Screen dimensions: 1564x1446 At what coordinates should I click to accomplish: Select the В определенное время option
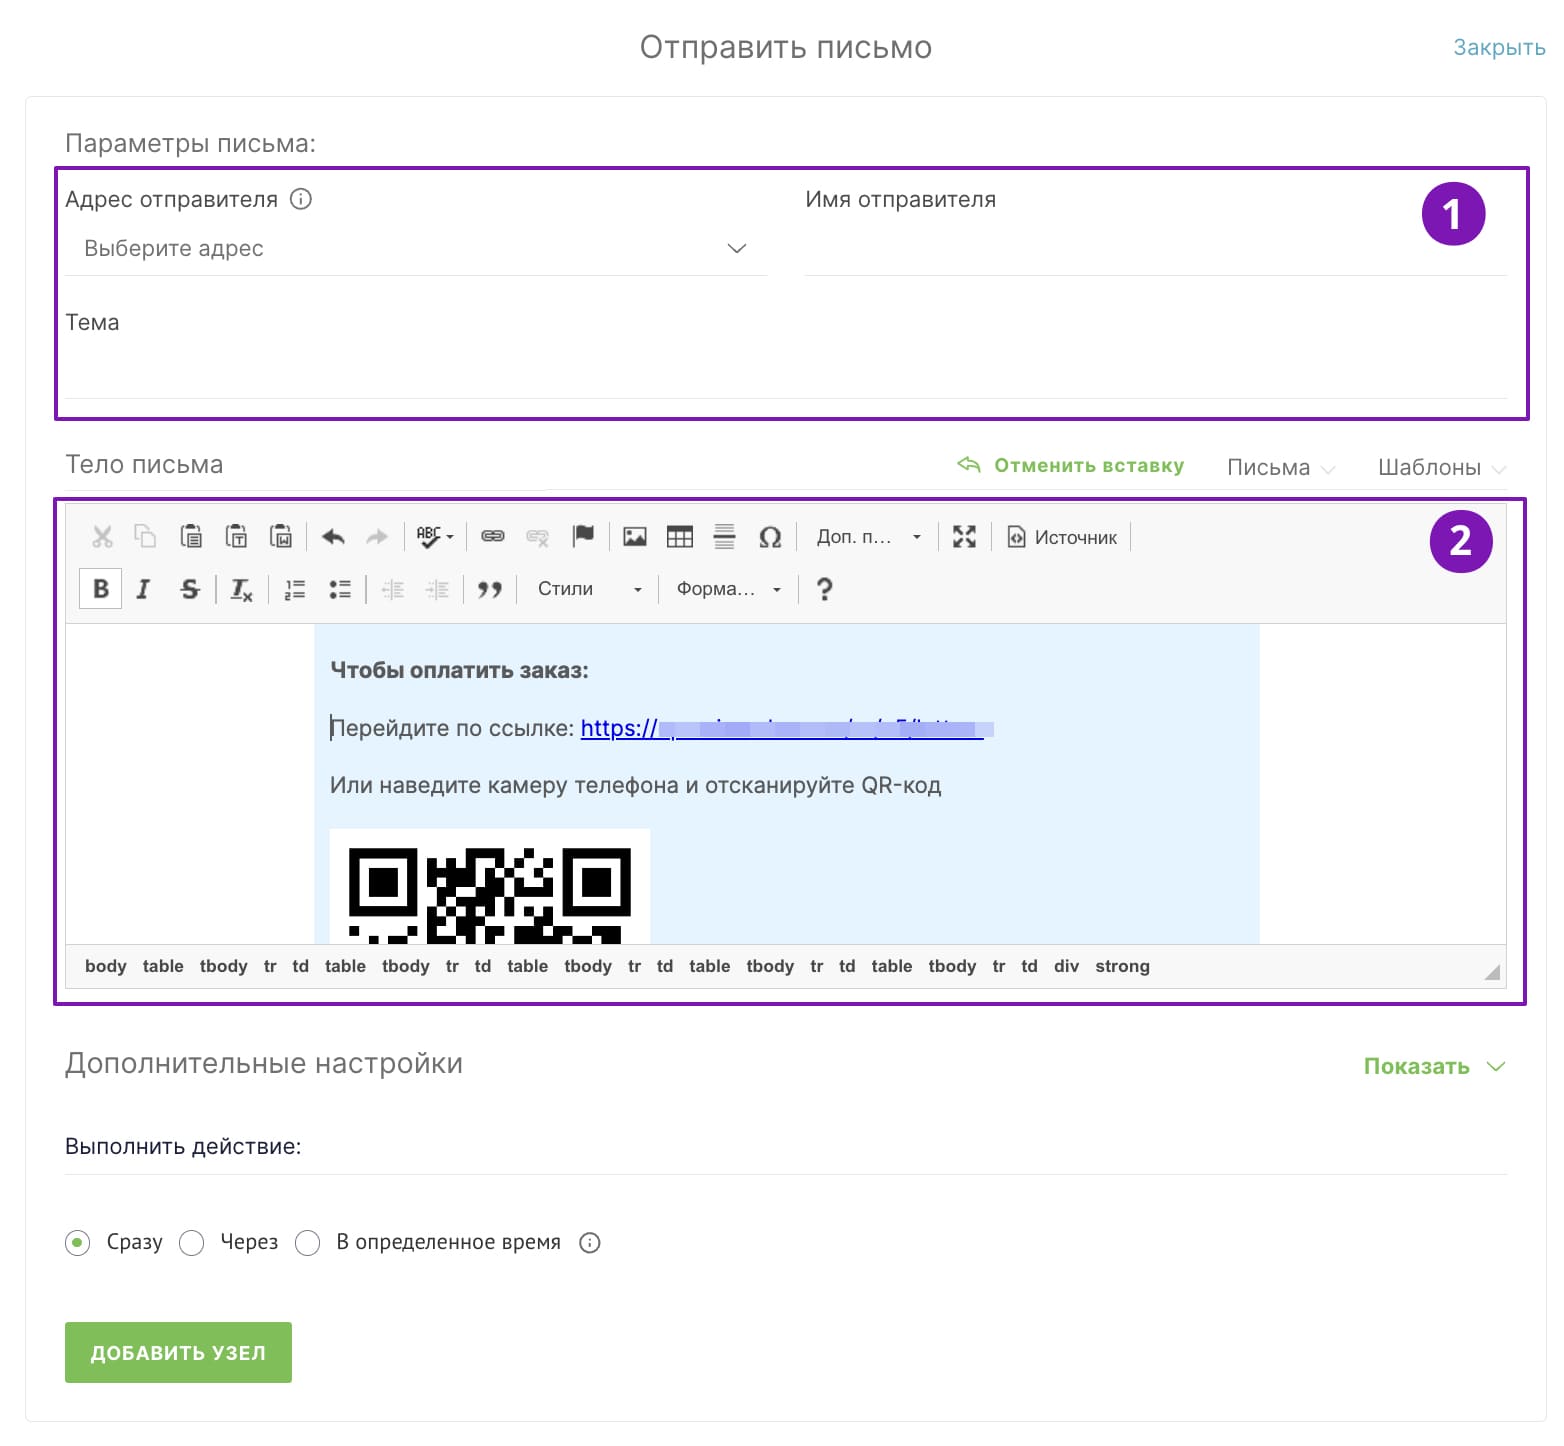coord(307,1243)
